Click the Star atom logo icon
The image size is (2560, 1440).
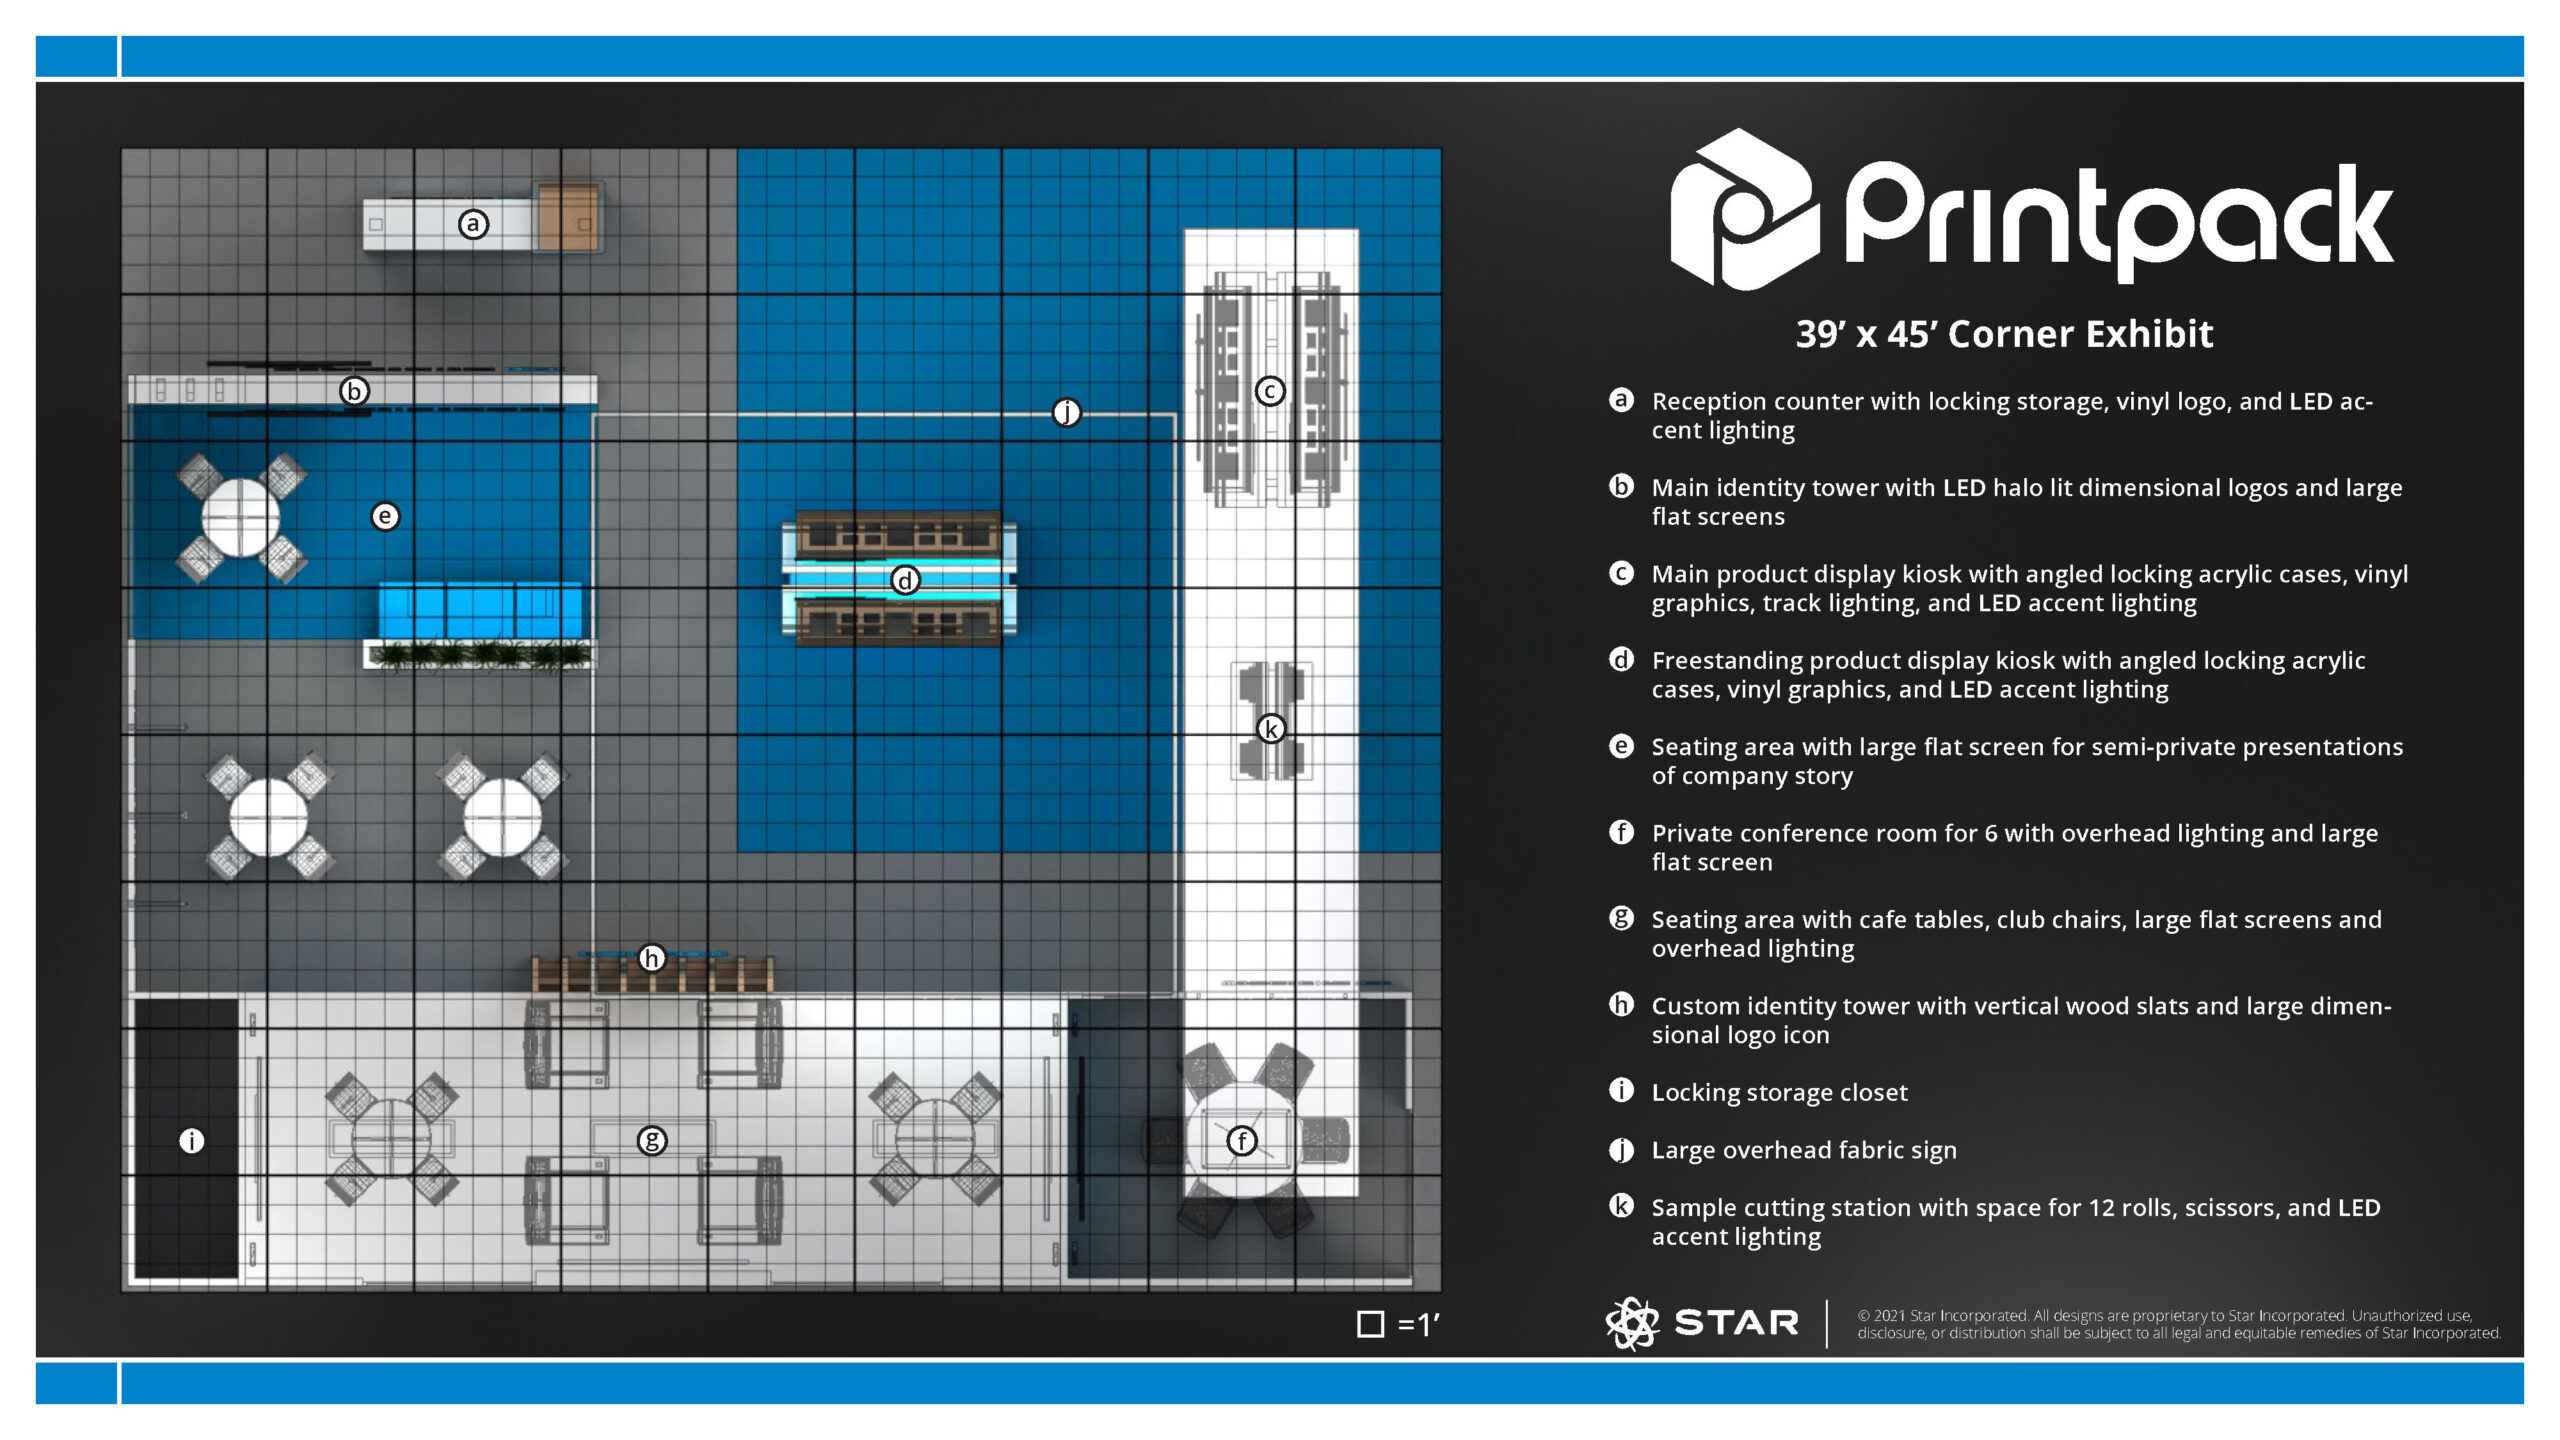(1632, 1324)
